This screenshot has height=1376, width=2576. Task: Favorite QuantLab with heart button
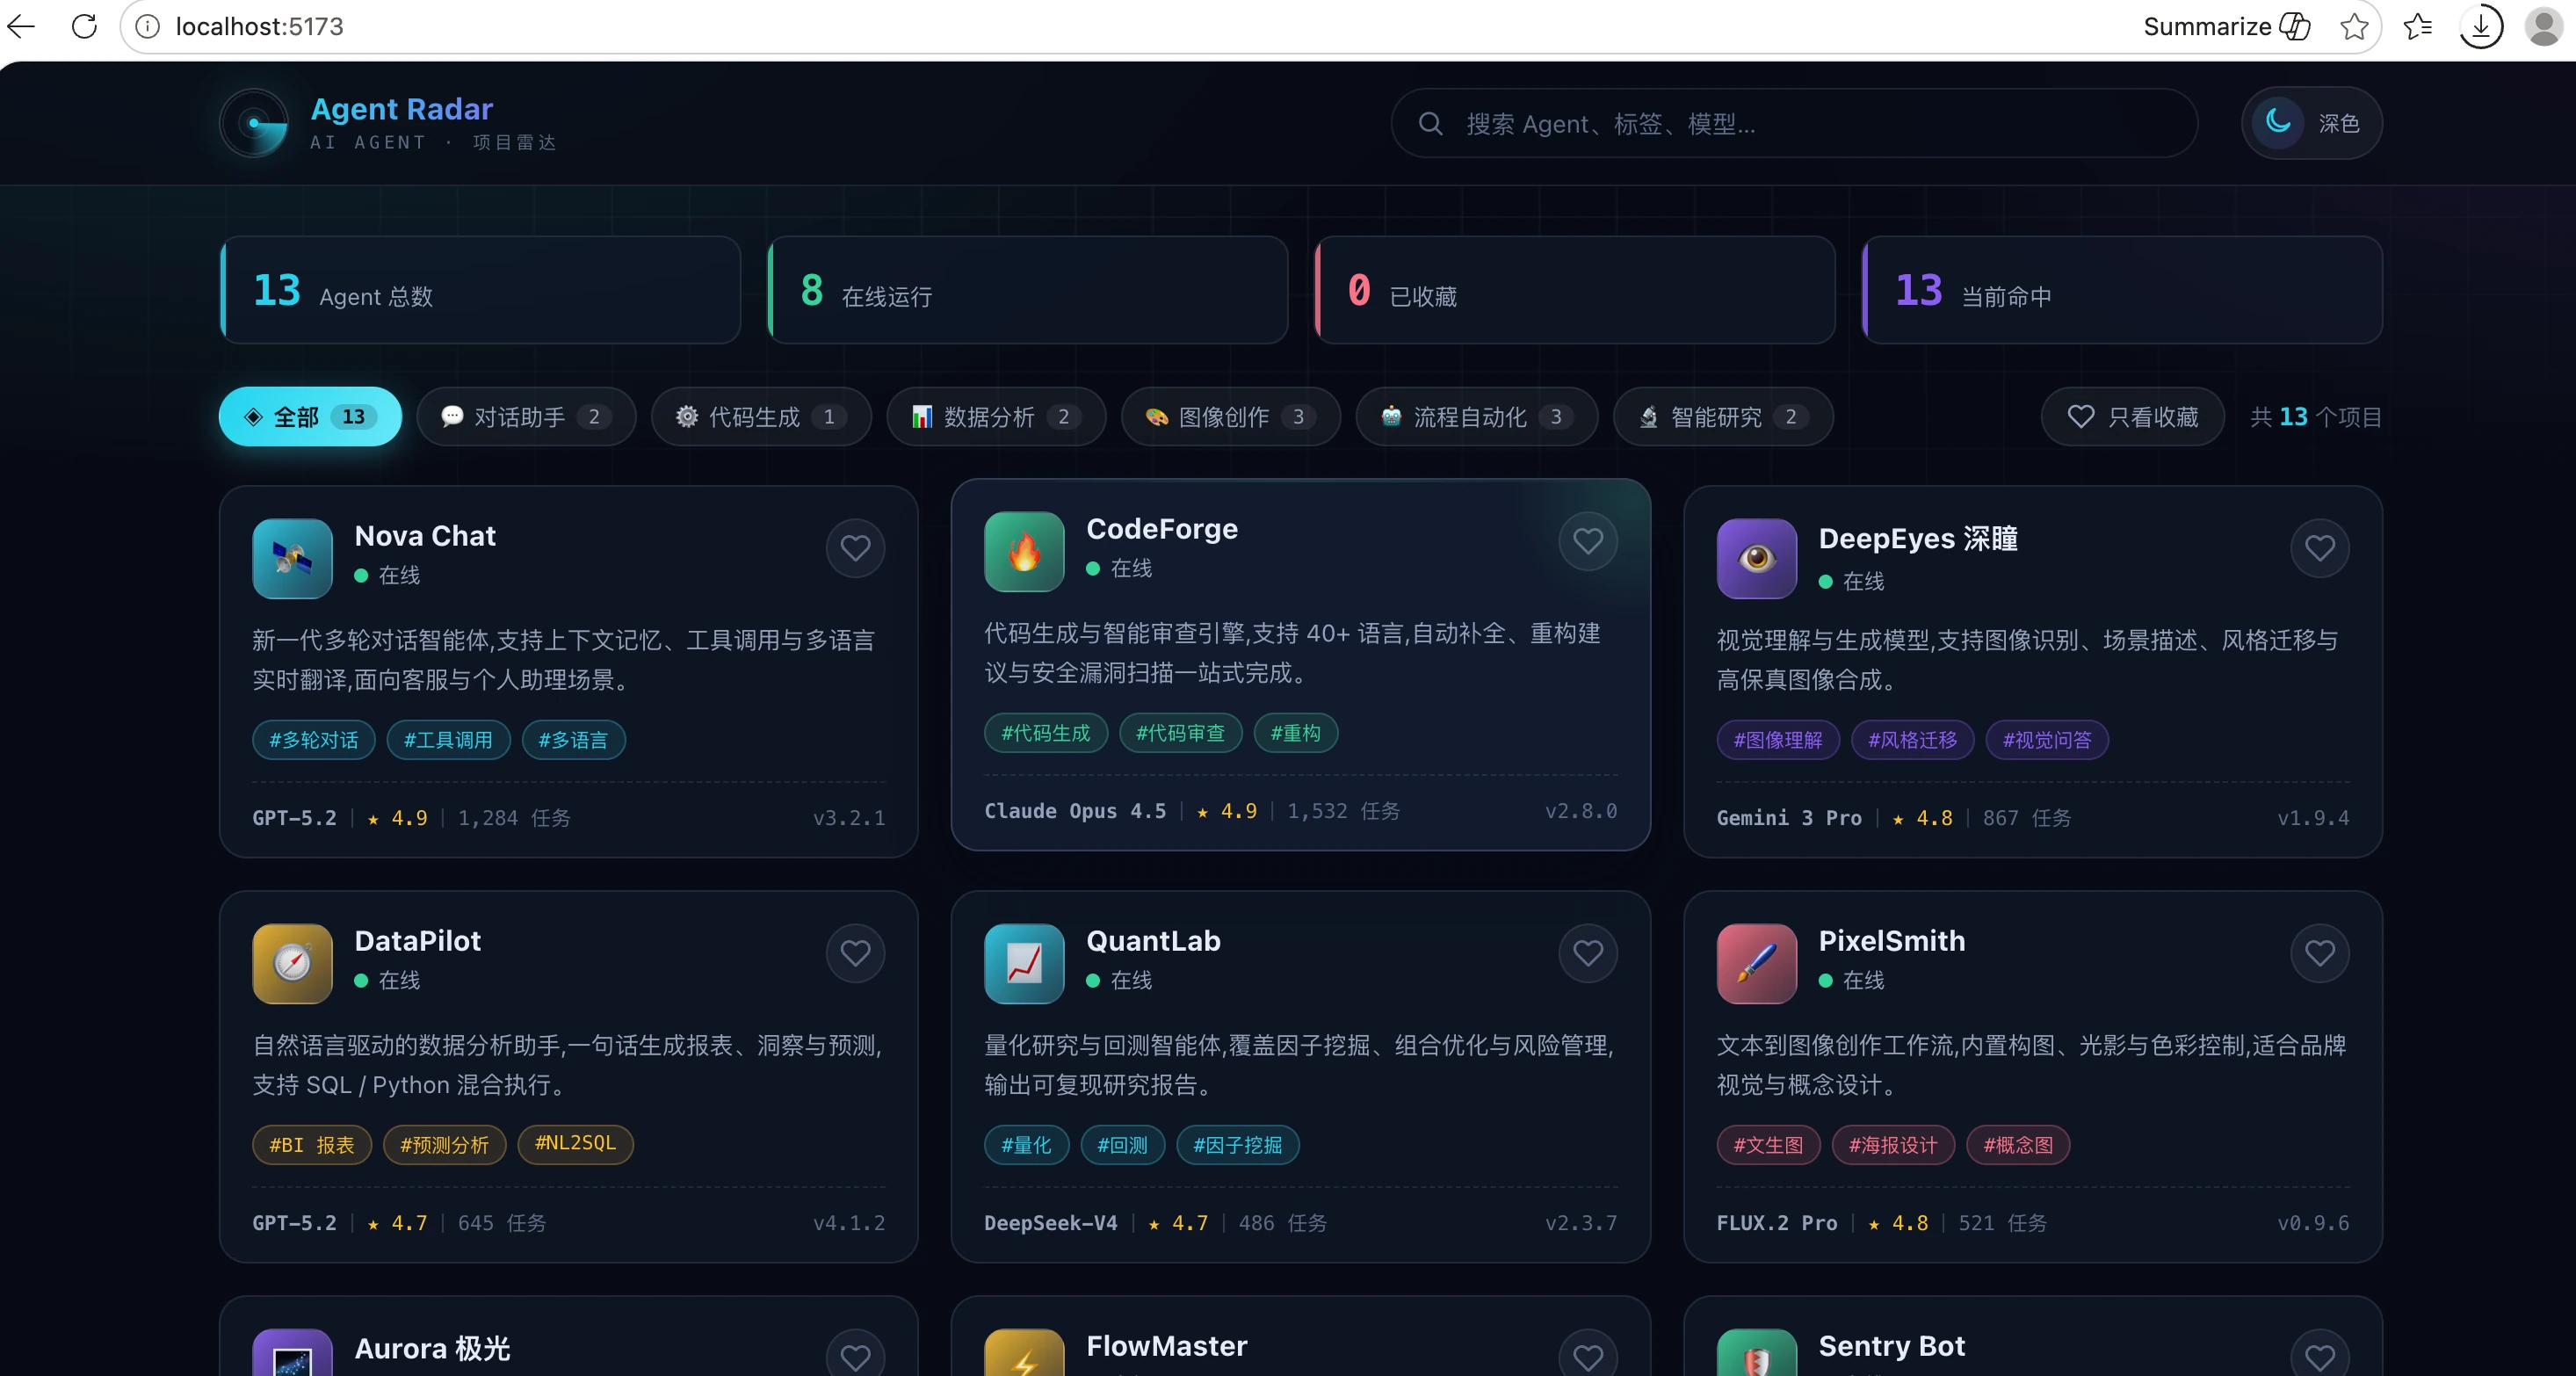click(x=1588, y=953)
